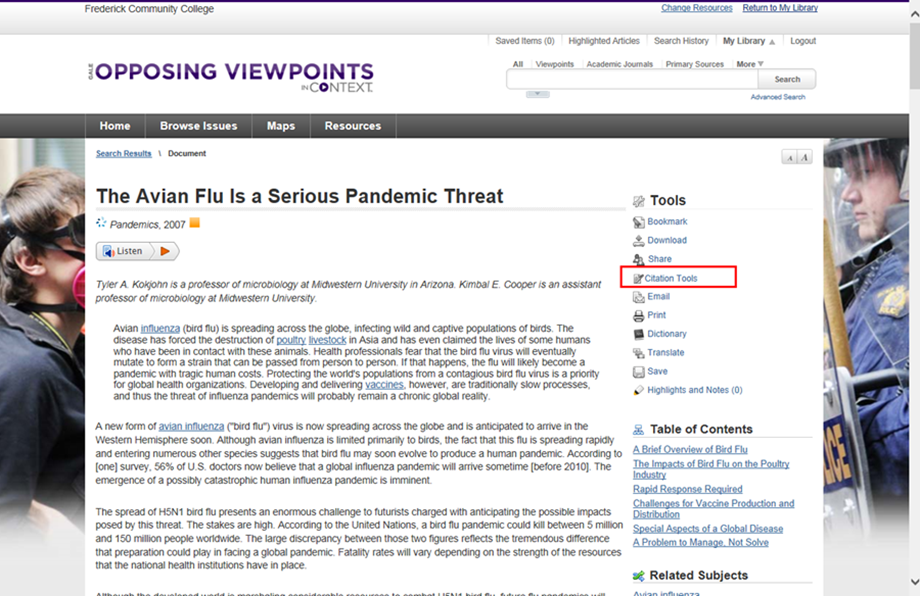Click the Pandemics, 2007 source text
The width and height of the screenshot is (920, 596).
point(147,225)
